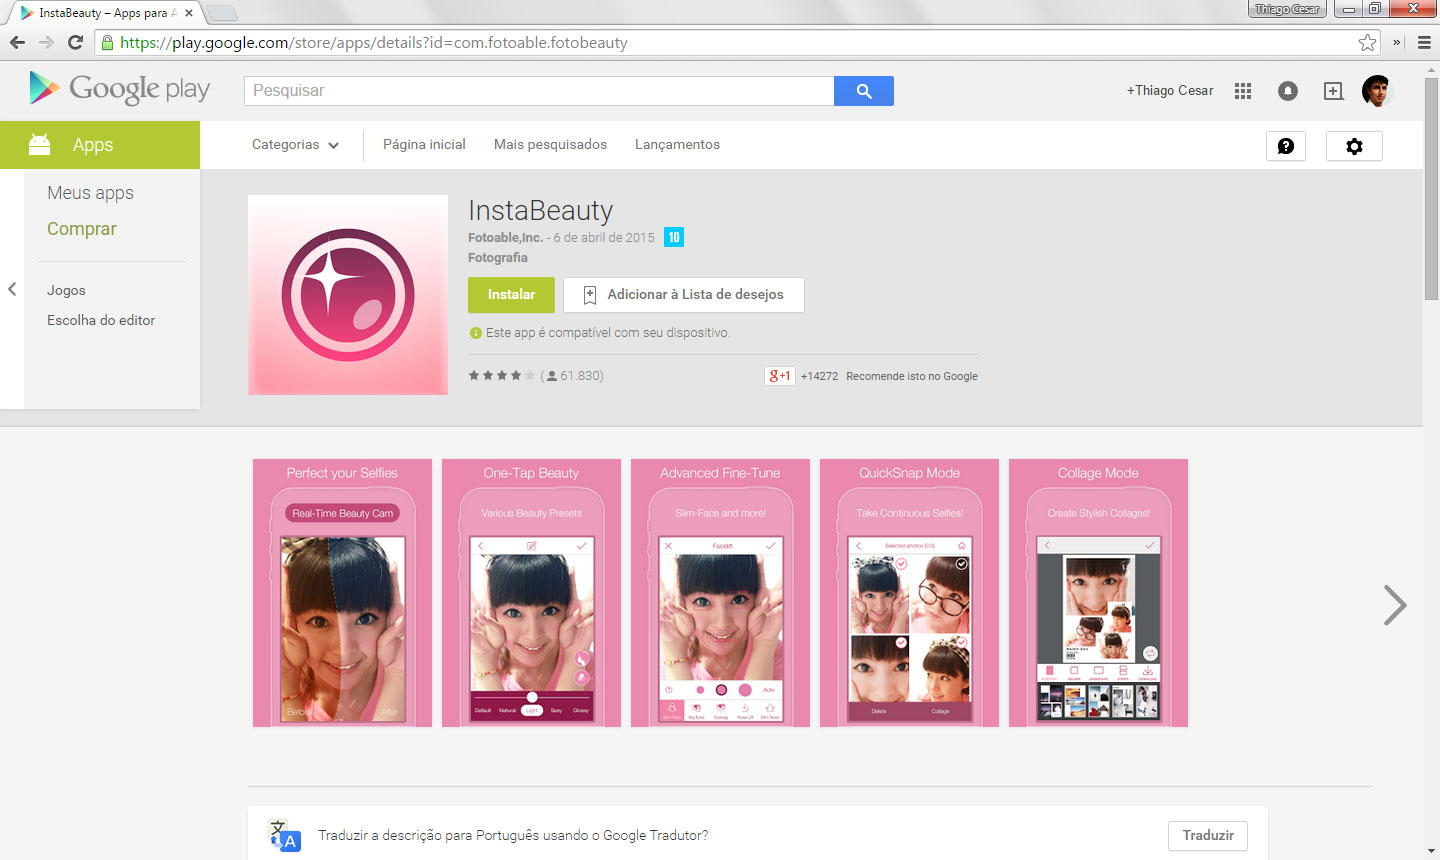Click the browser address bar

[738, 42]
